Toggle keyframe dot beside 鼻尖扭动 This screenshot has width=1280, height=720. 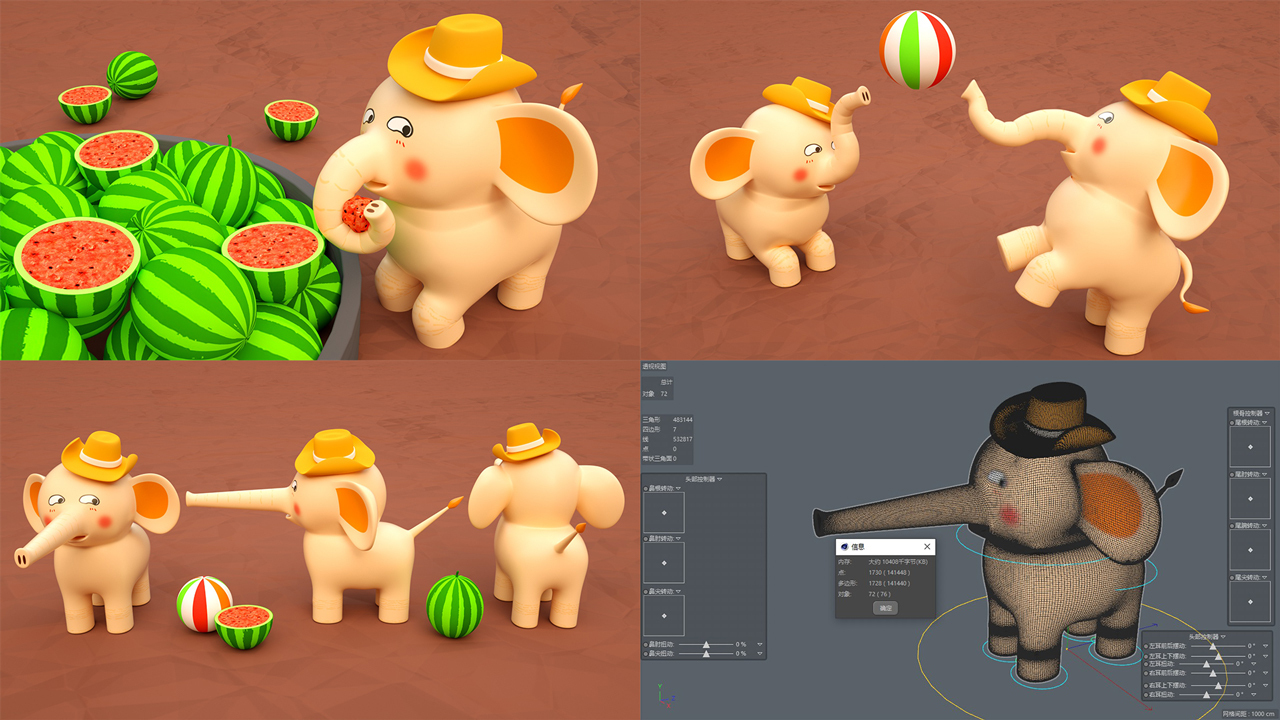point(646,653)
